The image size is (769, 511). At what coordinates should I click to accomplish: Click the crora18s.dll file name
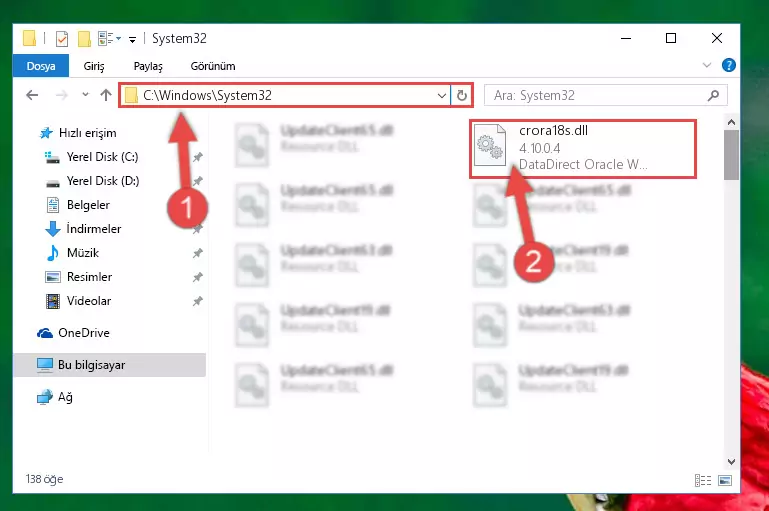click(553, 130)
